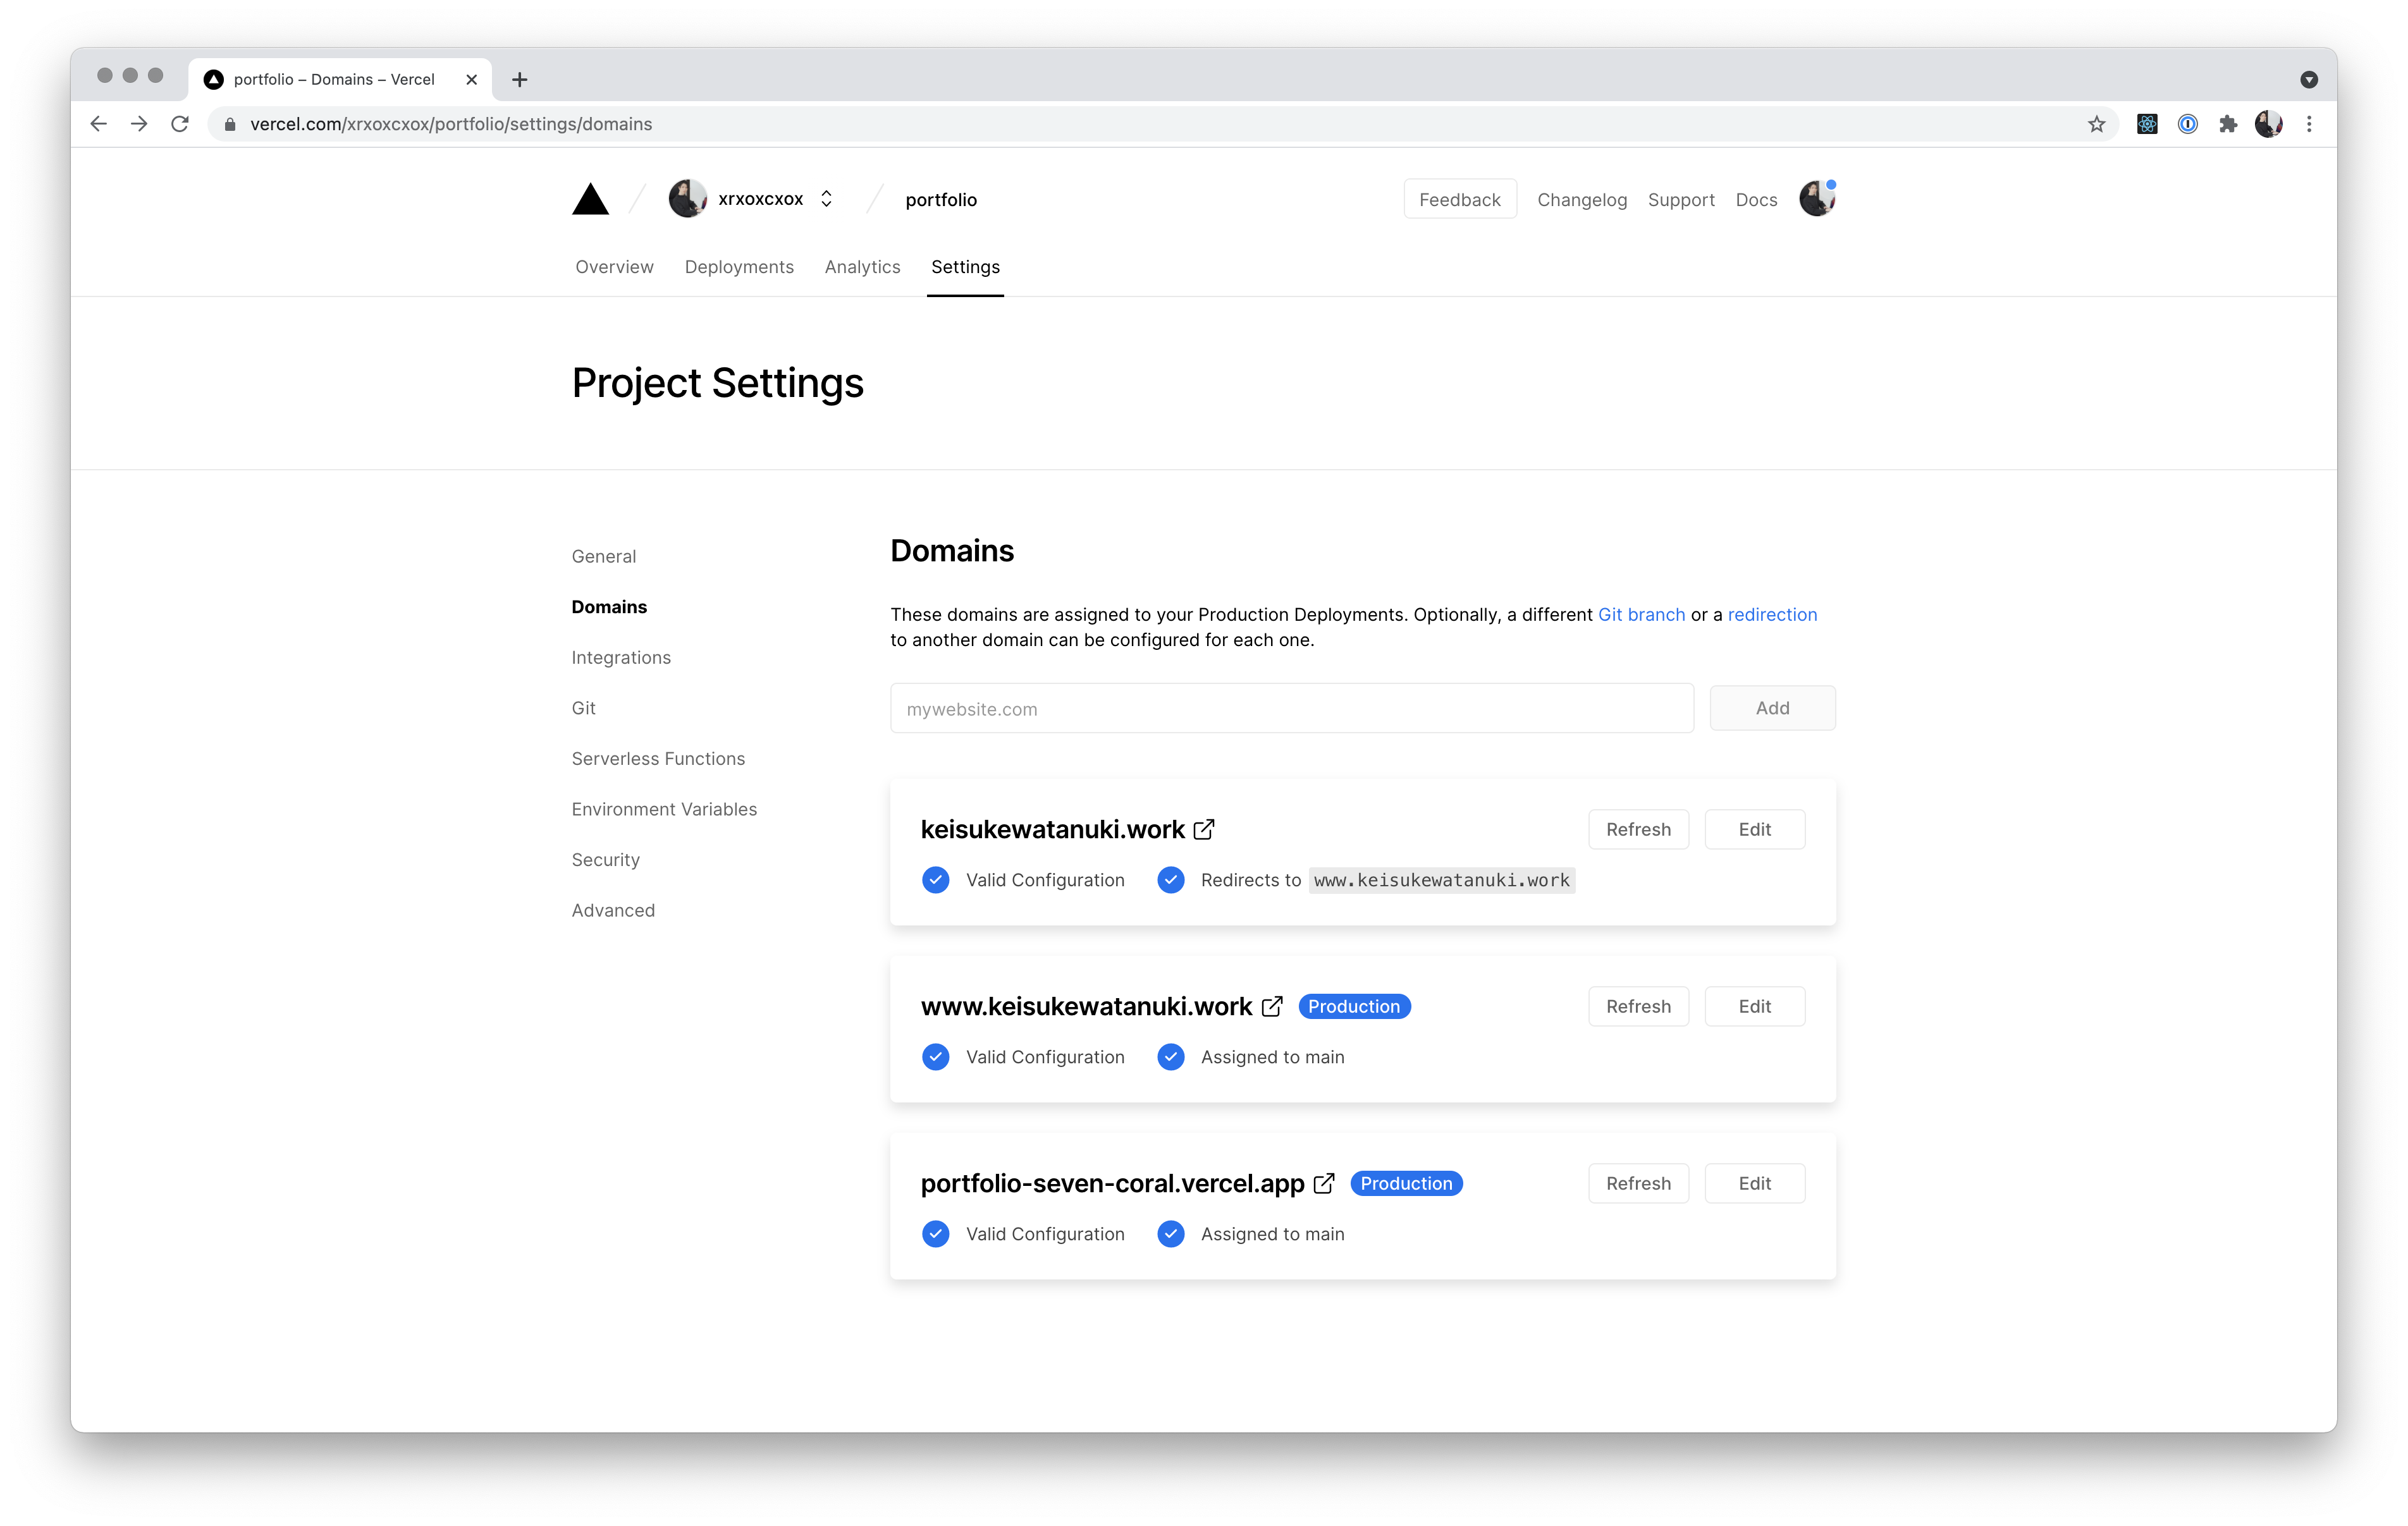This screenshot has width=2408, height=1526.
Task: Open the browser extensions puzzle icon
Action: pyautogui.click(x=2227, y=124)
